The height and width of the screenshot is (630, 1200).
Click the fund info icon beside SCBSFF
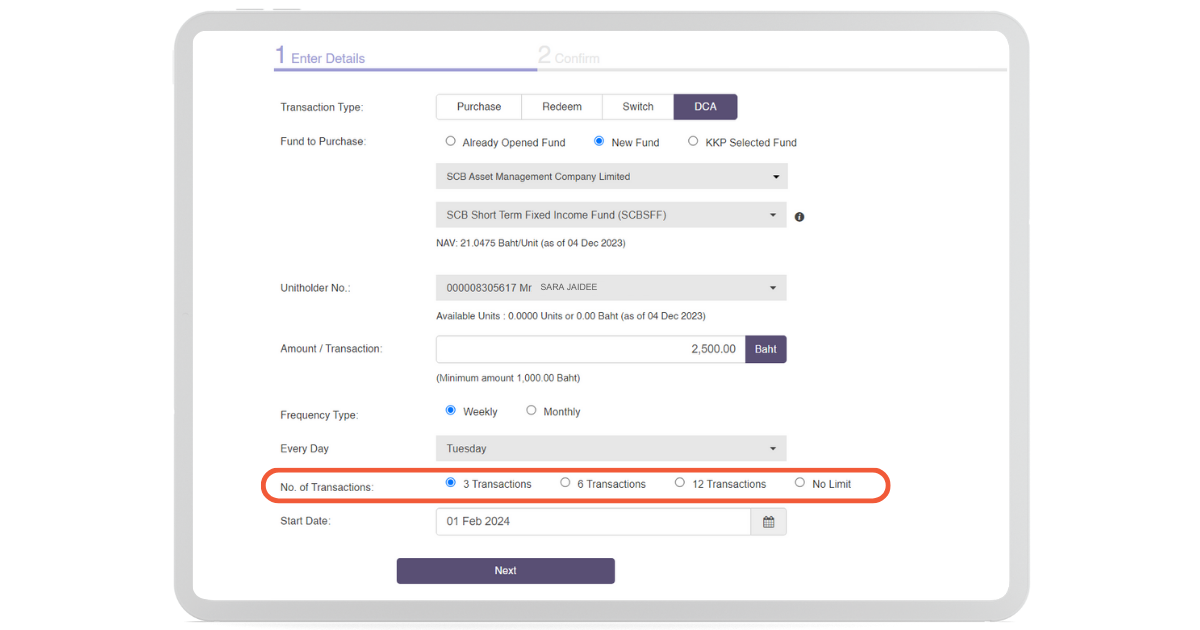point(799,217)
